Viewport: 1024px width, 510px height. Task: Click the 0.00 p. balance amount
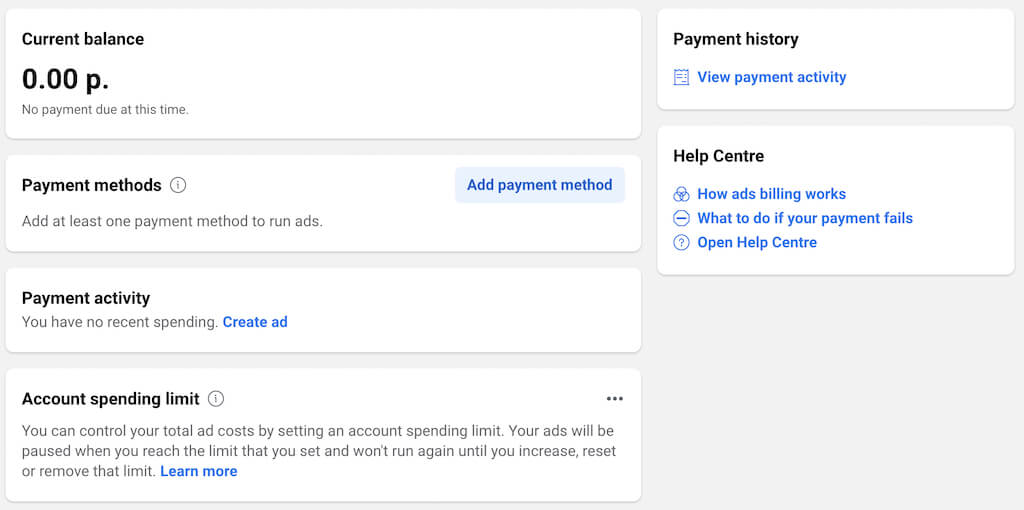[x=65, y=78]
